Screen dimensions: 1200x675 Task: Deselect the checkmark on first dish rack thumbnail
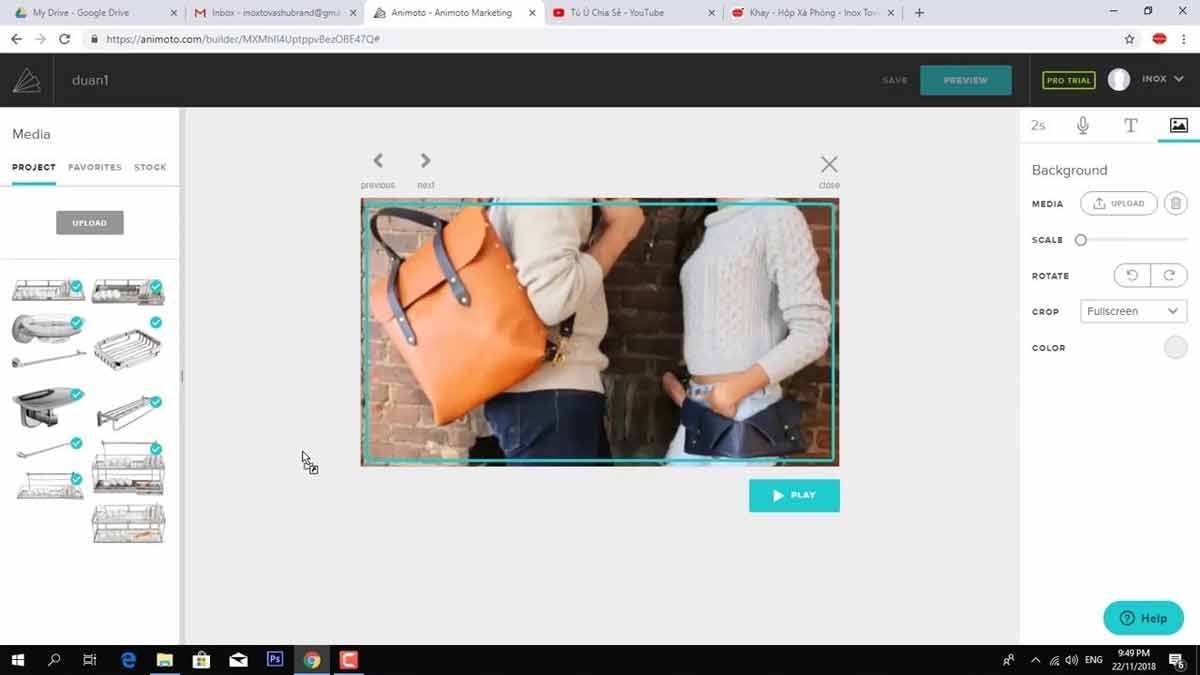point(75,285)
